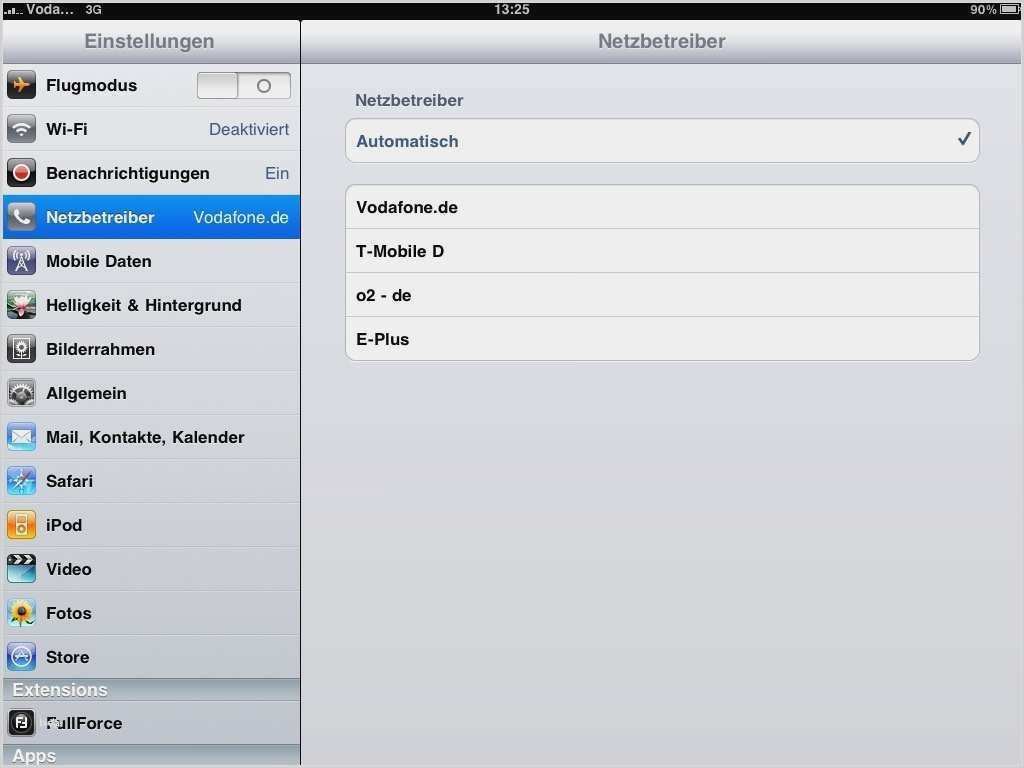This screenshot has width=1024, height=768.
Task: Open the Video settings entry
Action: (152, 569)
